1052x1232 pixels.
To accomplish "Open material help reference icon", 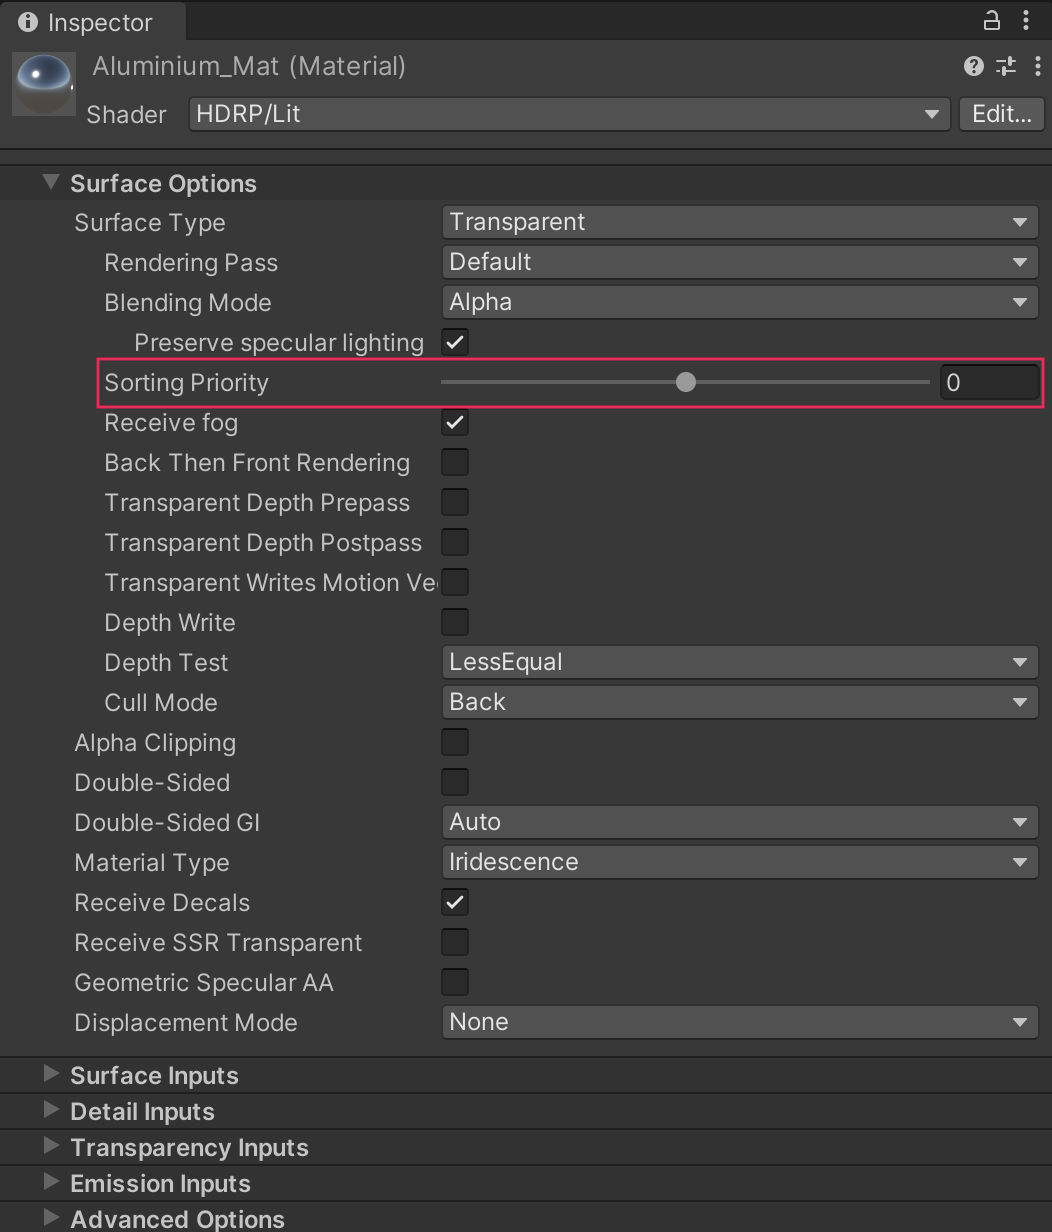I will click(973, 66).
